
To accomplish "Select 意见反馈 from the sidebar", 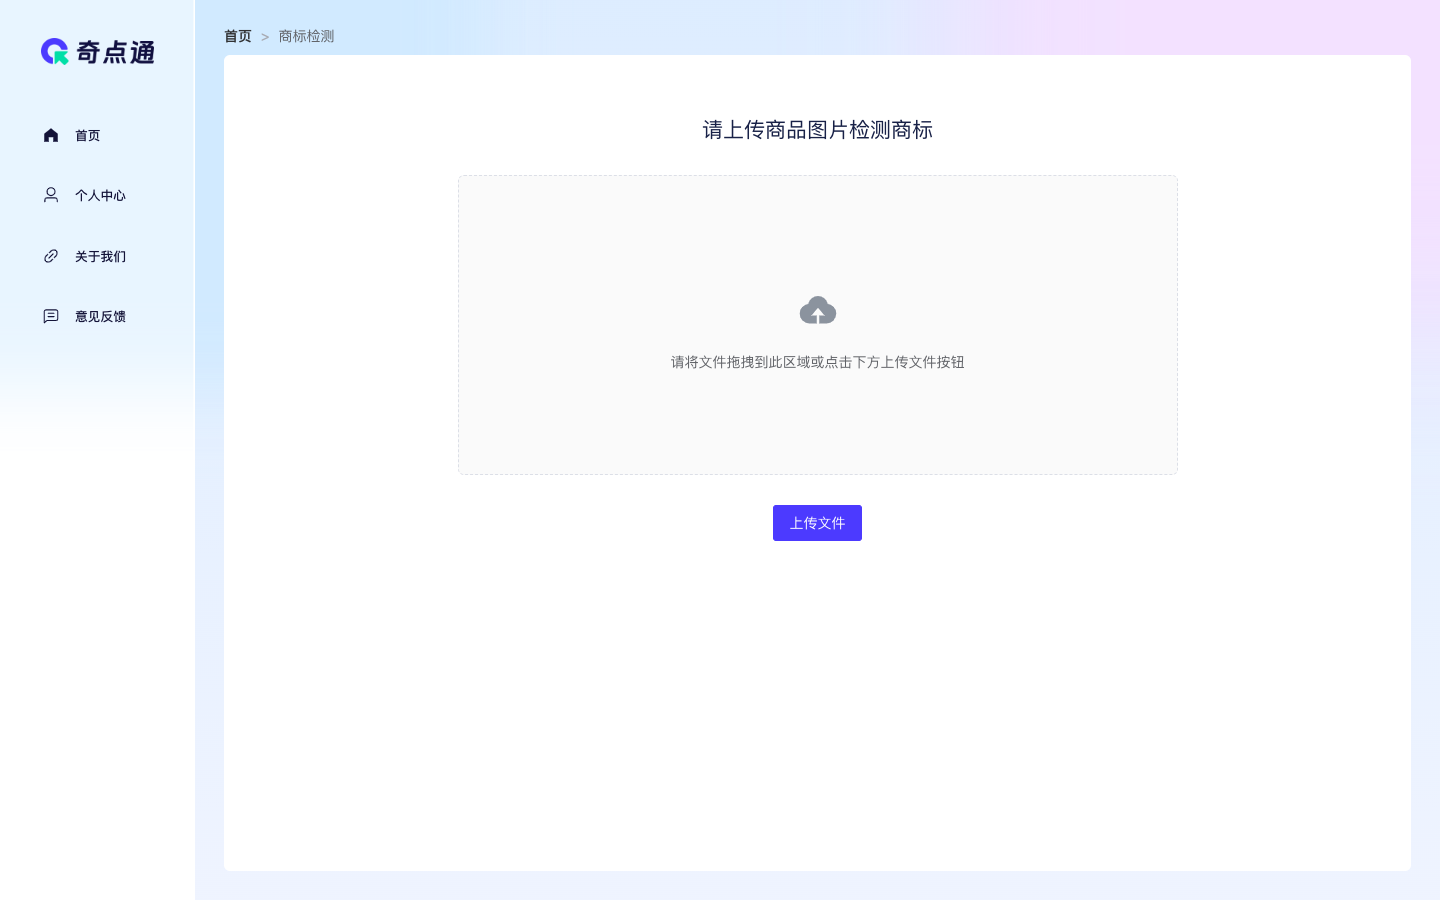I will tap(99, 316).
